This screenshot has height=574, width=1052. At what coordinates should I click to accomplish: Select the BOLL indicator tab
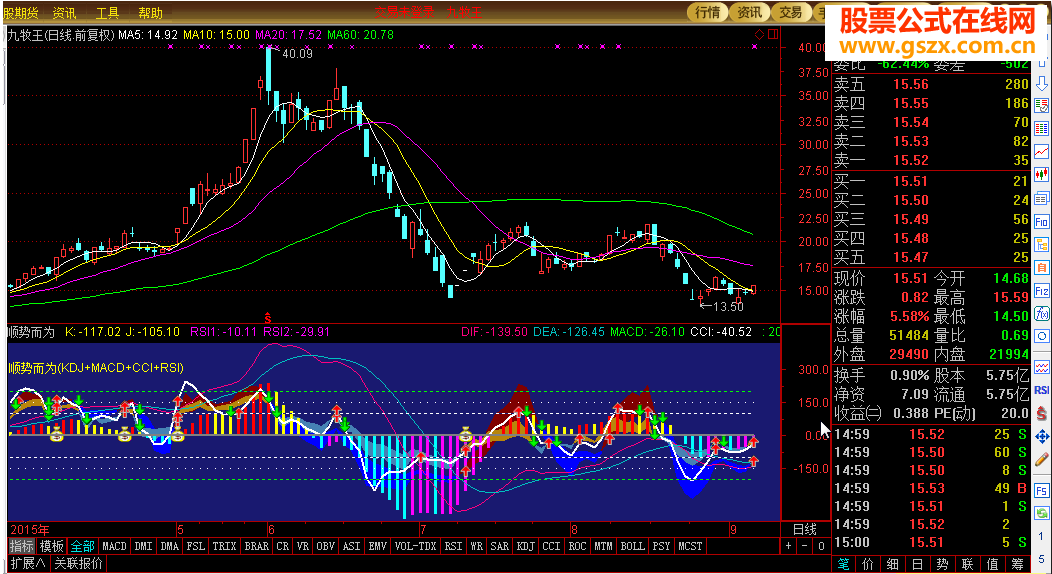point(633,547)
